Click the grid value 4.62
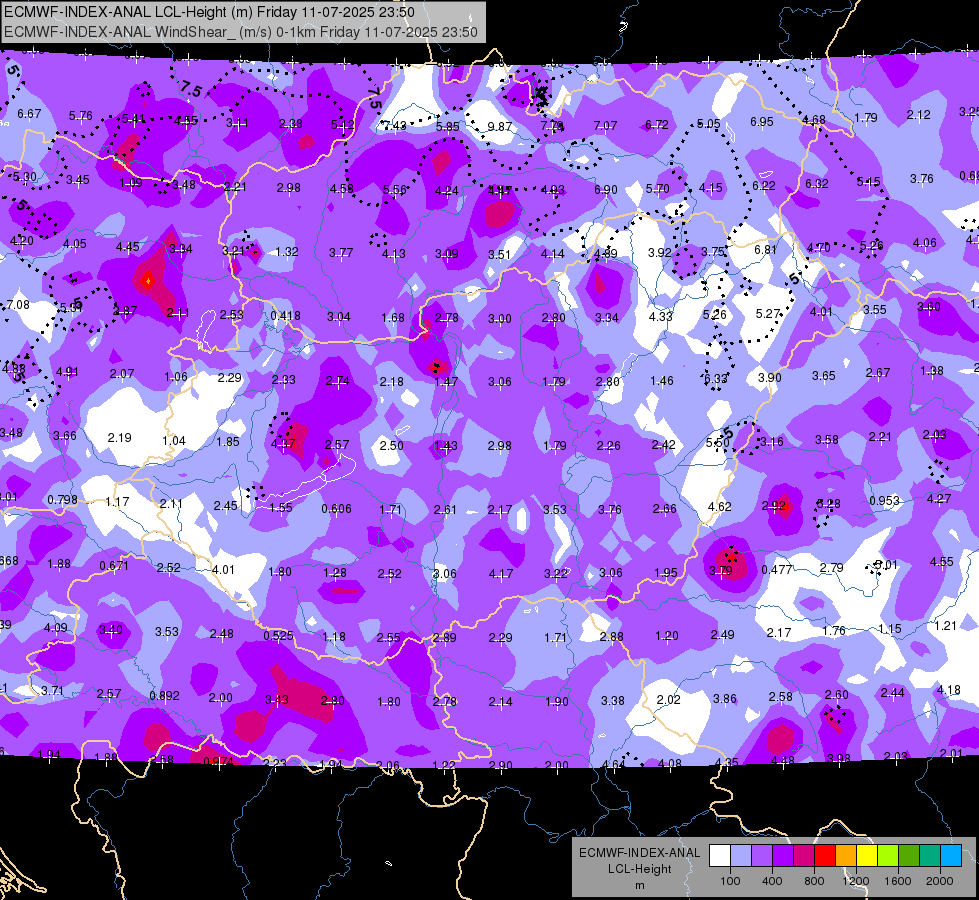This screenshot has width=979, height=900. tap(719, 507)
